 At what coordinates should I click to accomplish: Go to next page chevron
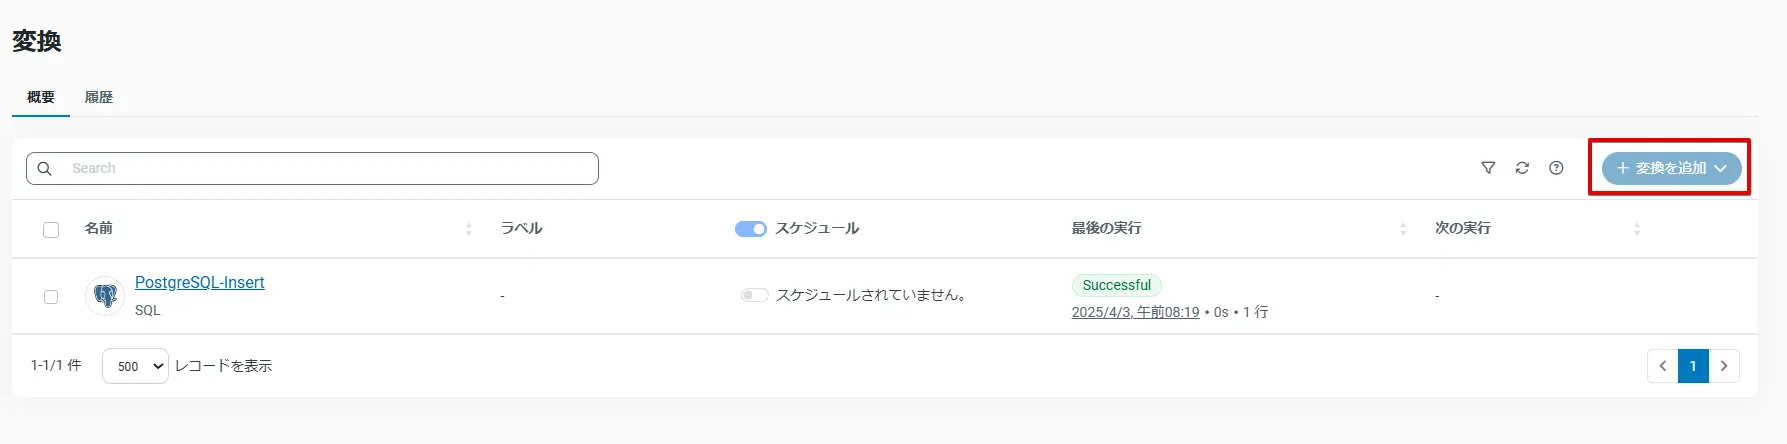point(1724,366)
